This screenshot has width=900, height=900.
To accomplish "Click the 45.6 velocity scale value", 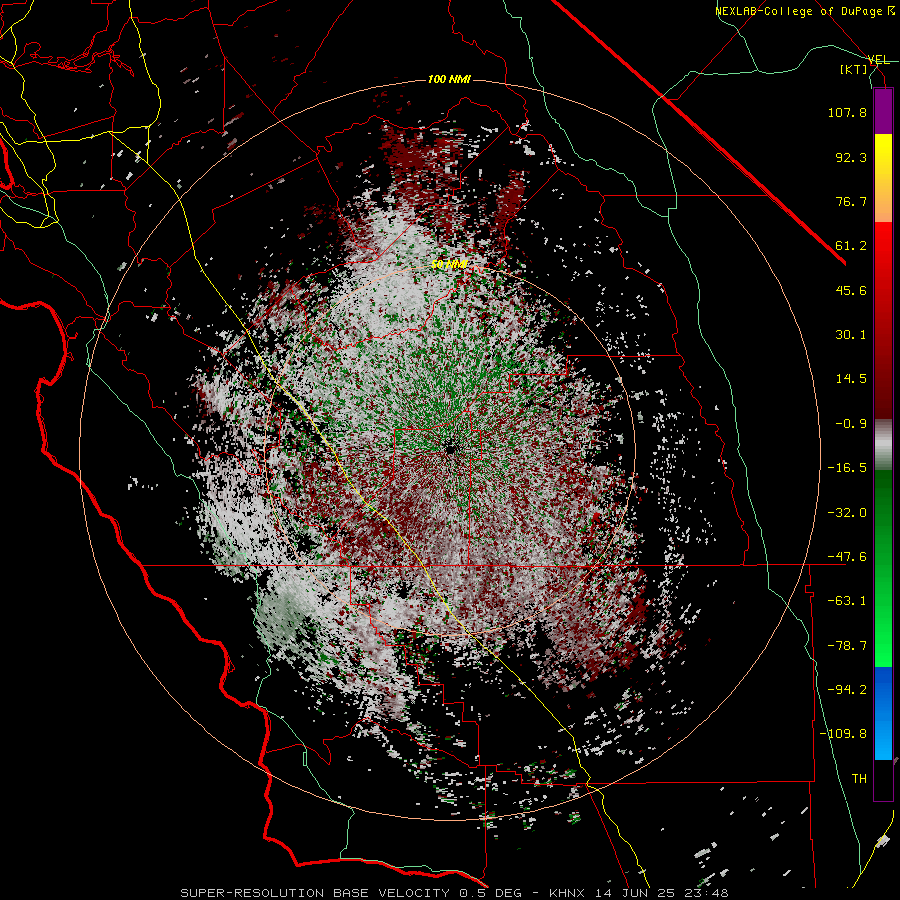I will coord(851,290).
